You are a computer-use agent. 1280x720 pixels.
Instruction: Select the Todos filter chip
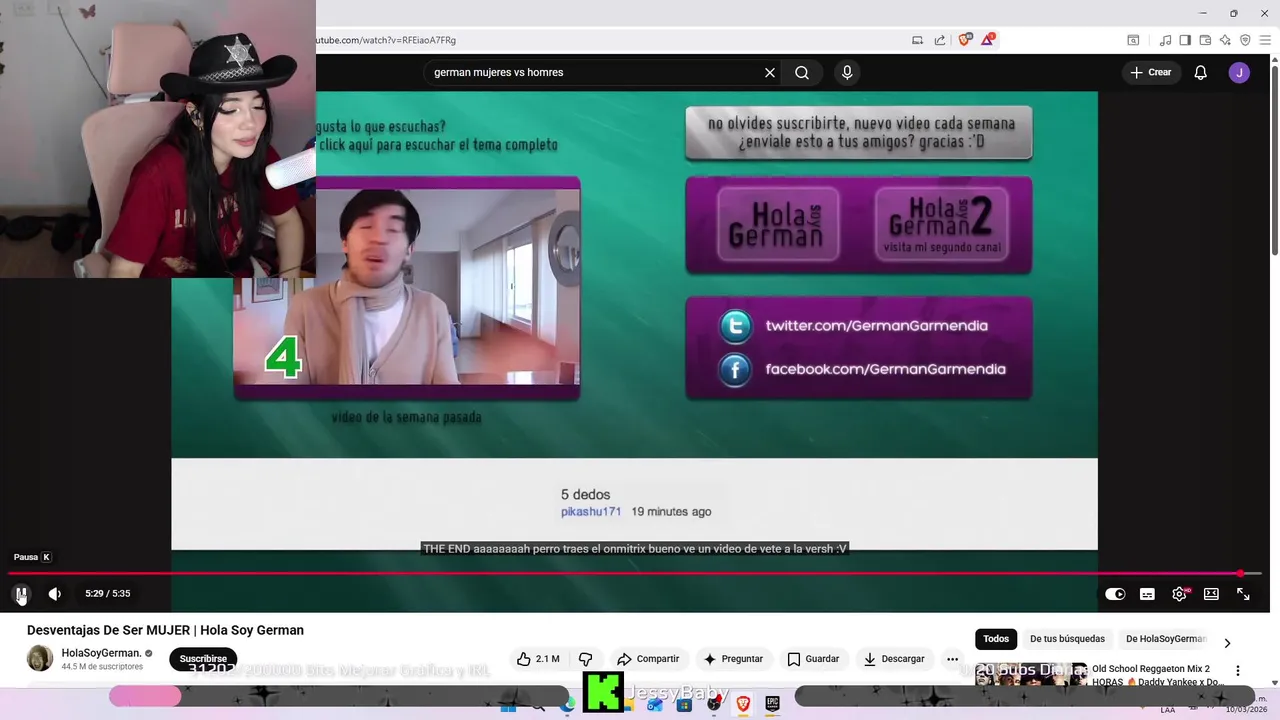[x=996, y=639]
